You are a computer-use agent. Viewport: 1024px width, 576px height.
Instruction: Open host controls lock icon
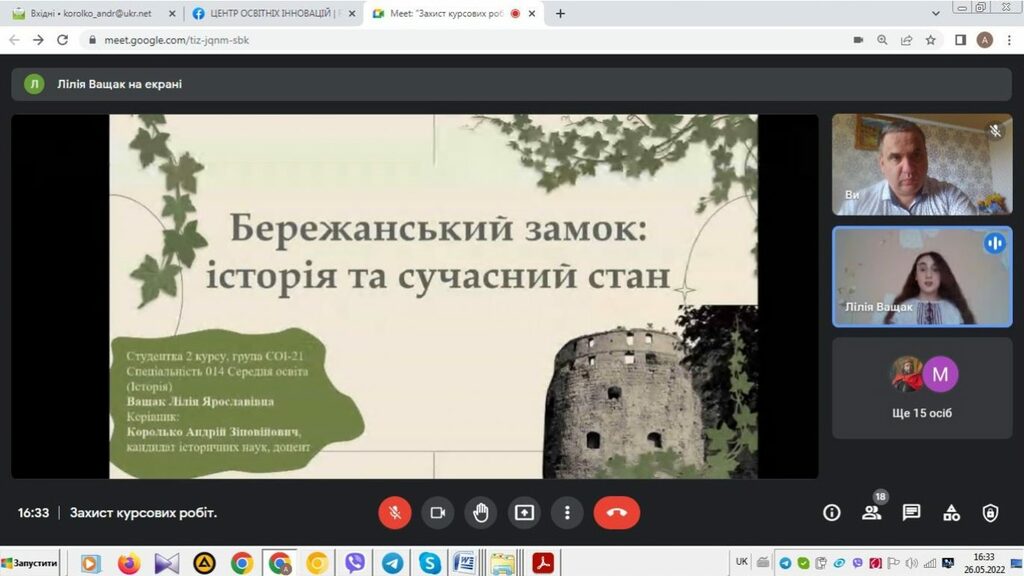pyautogui.click(x=990, y=513)
